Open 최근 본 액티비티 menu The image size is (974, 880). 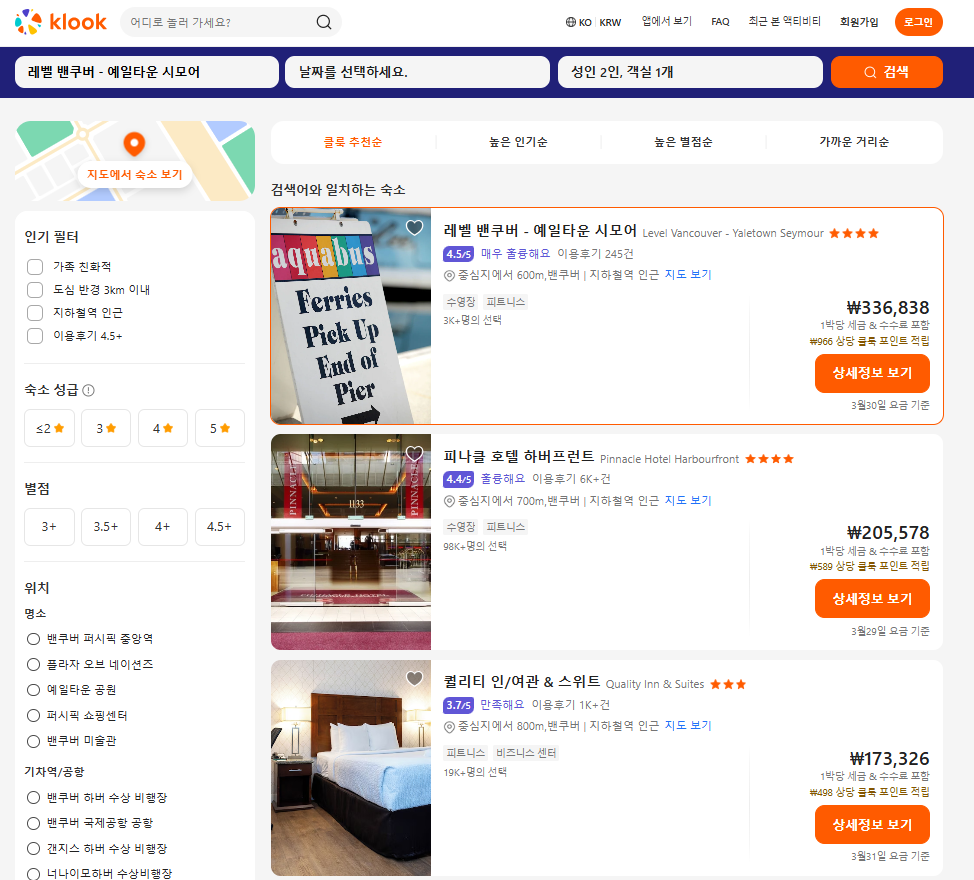(785, 22)
